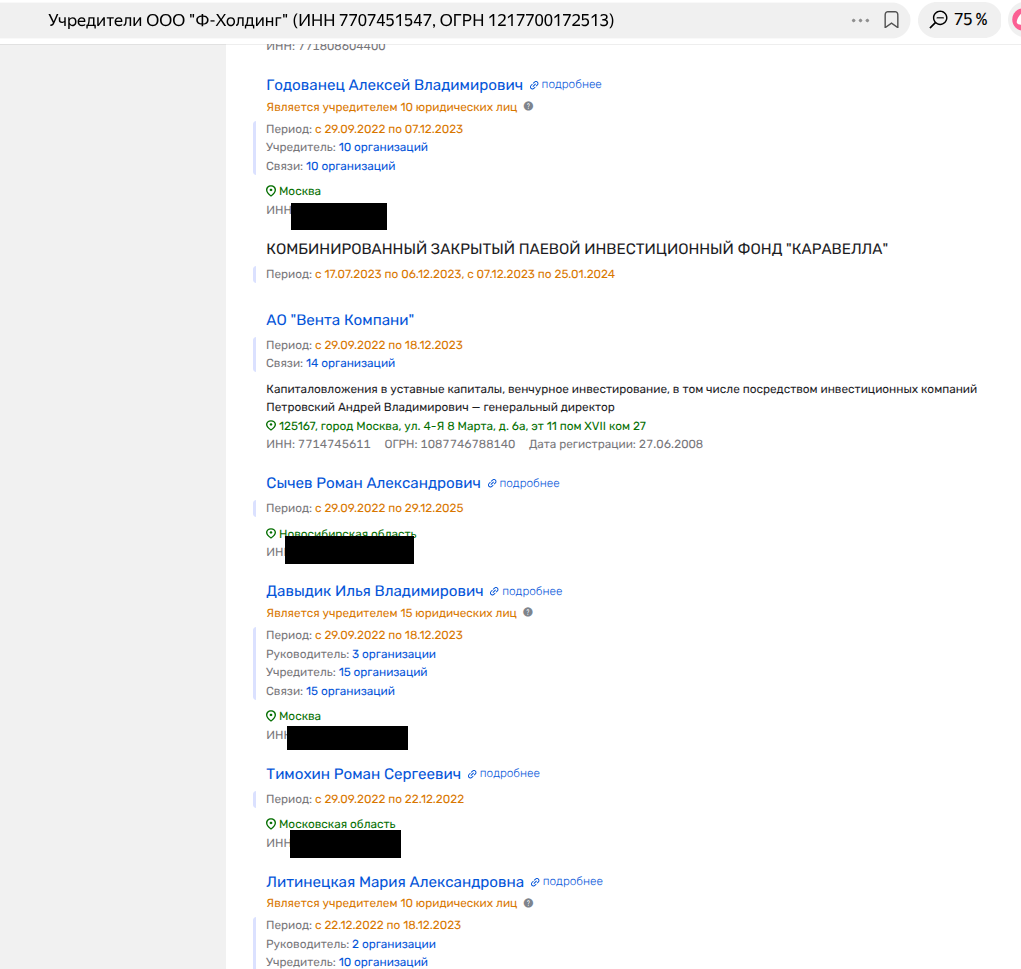
Task: Click the КАРАВЕЛЛА investment fund heading
Action: pos(576,249)
